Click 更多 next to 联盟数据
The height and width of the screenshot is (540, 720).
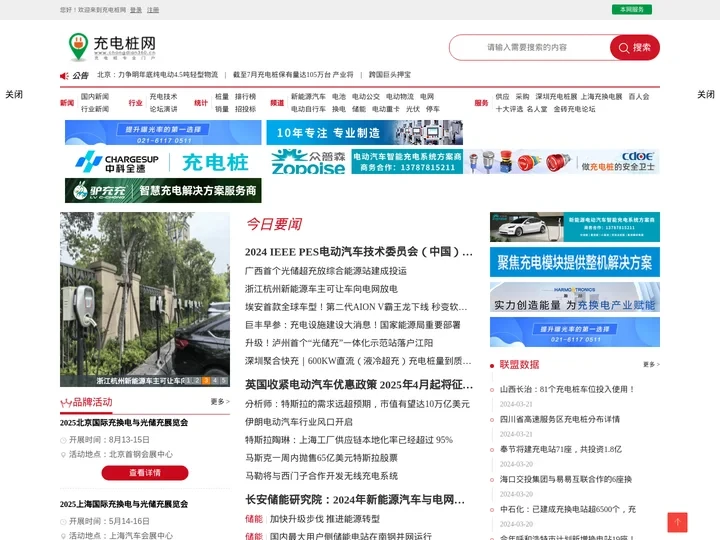pos(651,364)
